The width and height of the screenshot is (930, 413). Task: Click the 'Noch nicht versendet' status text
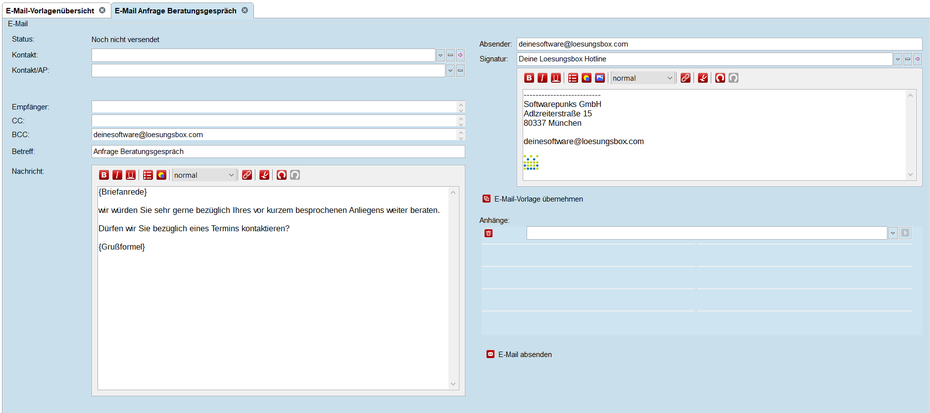(126, 40)
